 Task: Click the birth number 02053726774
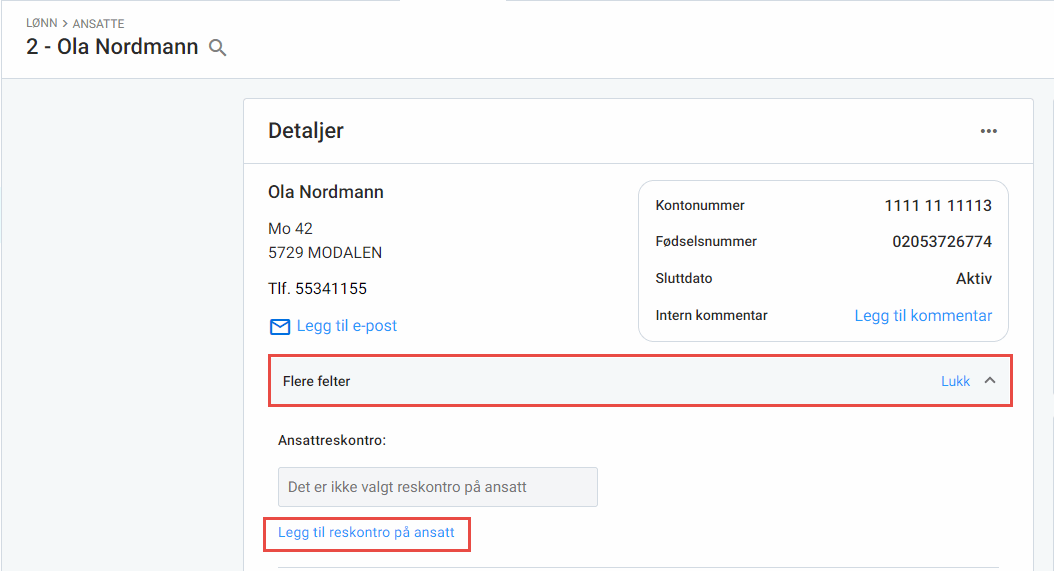942,242
